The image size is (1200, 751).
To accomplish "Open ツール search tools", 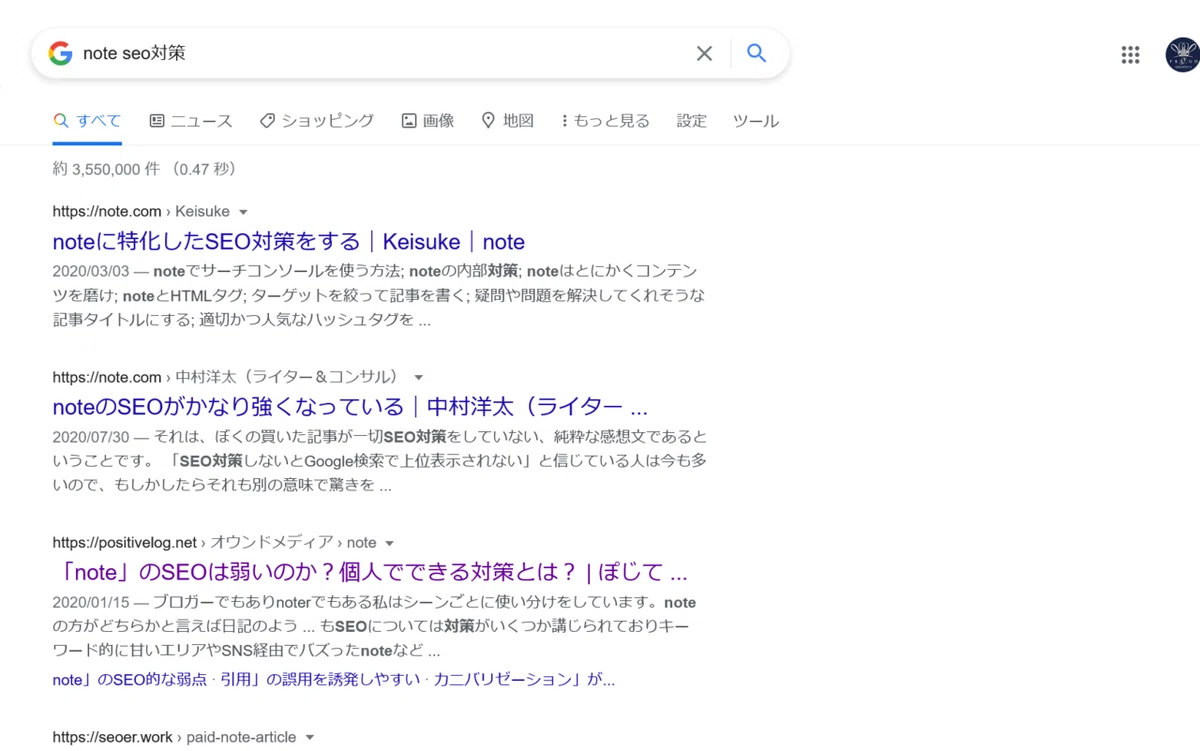I will pyautogui.click(x=756, y=121).
